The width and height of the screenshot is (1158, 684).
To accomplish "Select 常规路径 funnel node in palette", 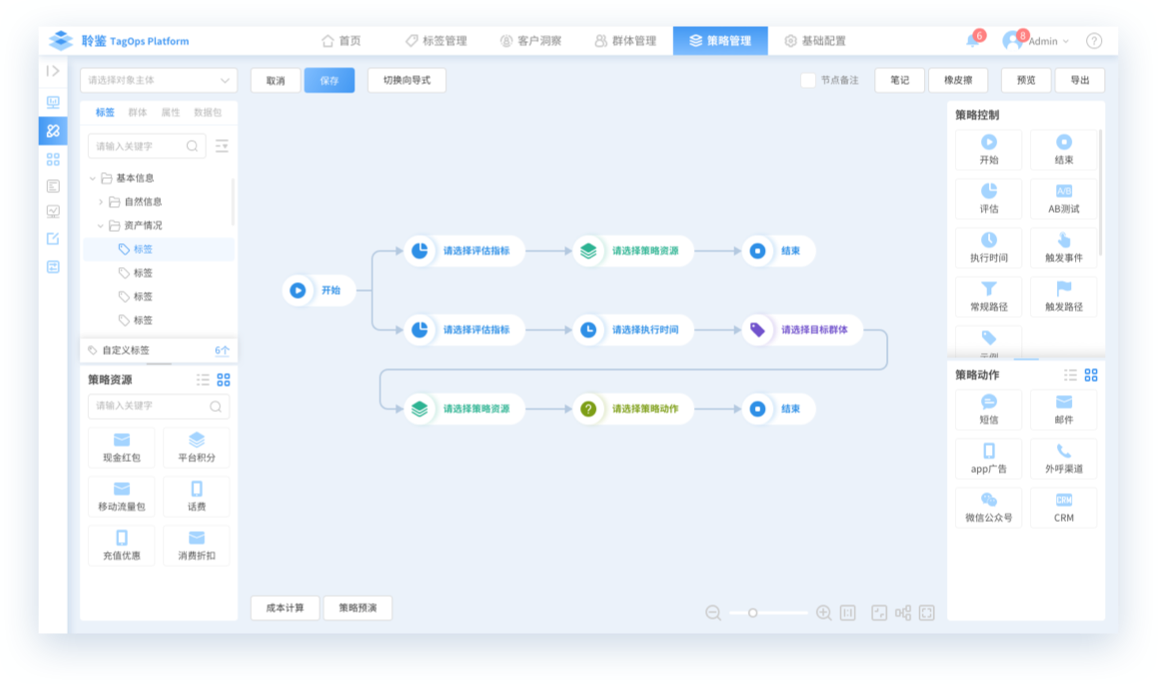I will click(x=989, y=296).
